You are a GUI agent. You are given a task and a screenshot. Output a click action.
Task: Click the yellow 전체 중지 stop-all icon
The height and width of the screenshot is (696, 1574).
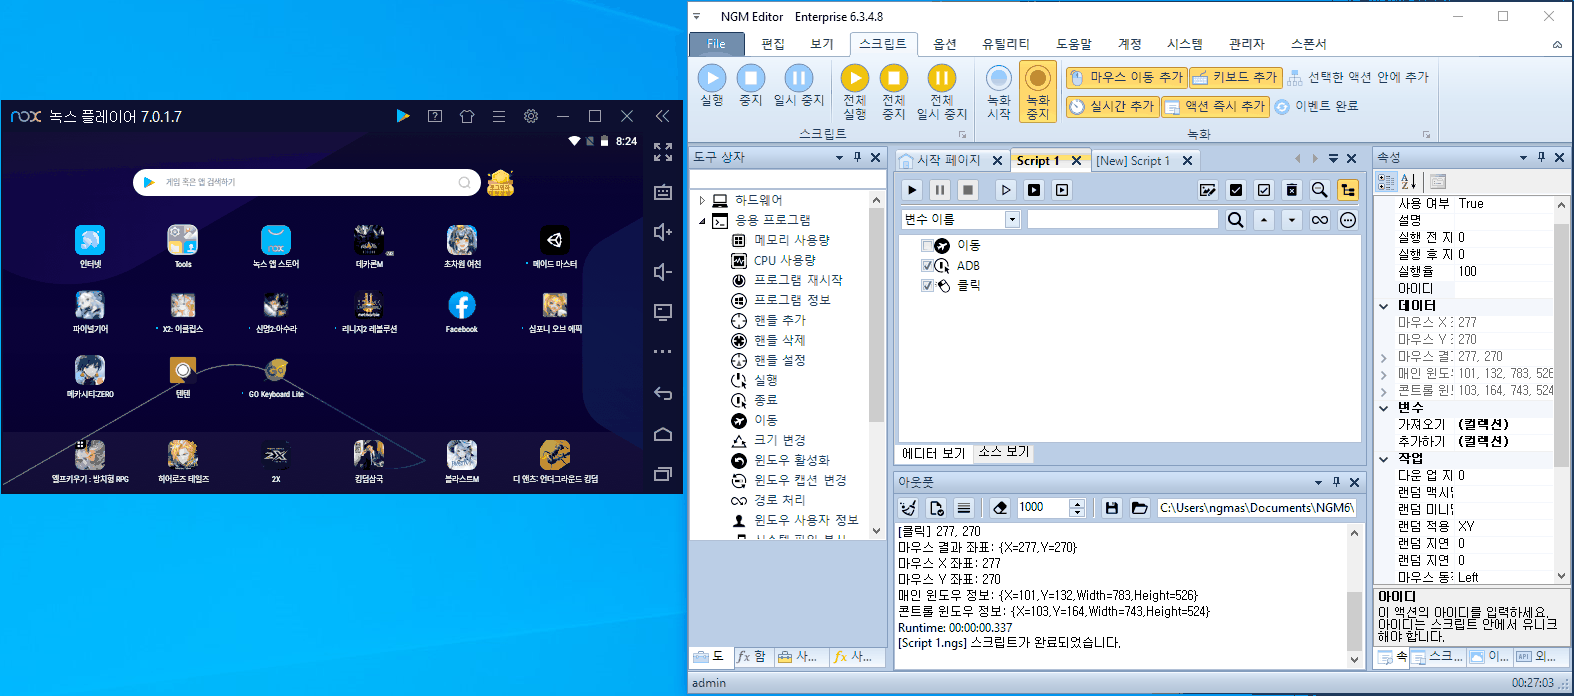[894, 78]
